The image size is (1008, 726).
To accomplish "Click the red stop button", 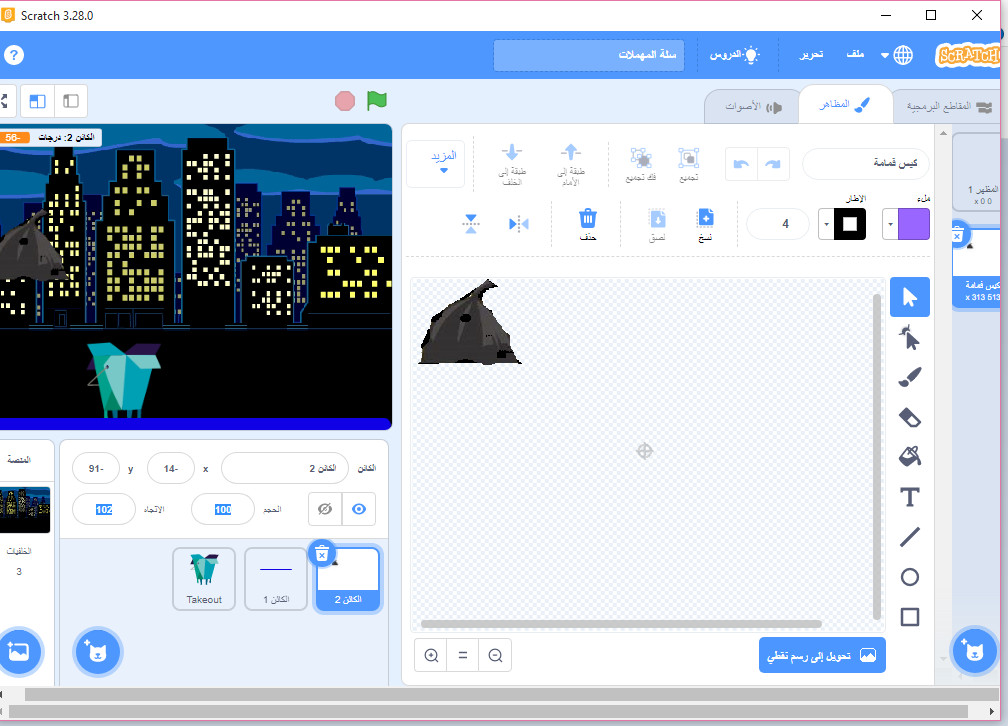I will (x=345, y=101).
